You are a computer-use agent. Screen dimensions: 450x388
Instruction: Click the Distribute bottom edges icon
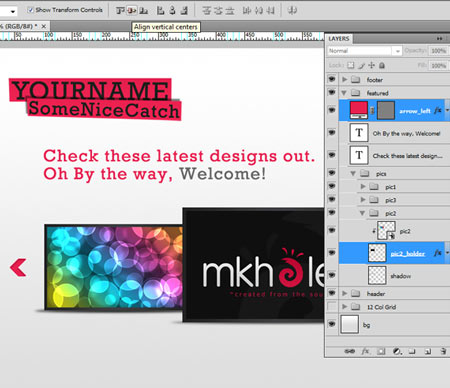(230, 11)
